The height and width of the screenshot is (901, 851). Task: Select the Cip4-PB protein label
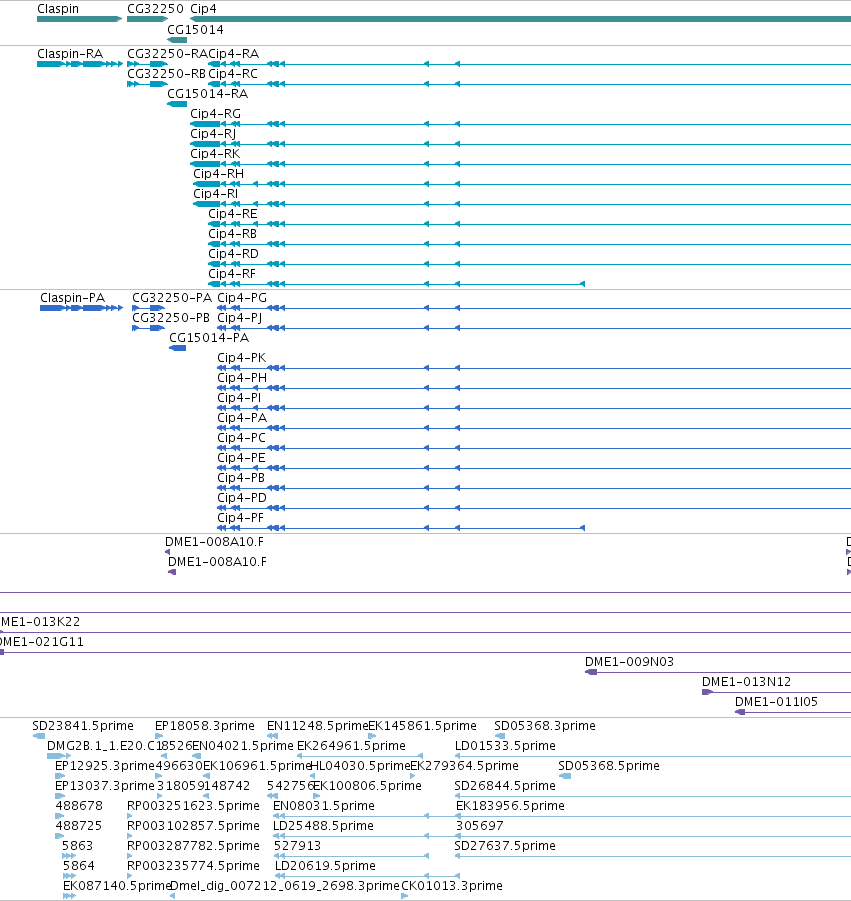click(241, 478)
